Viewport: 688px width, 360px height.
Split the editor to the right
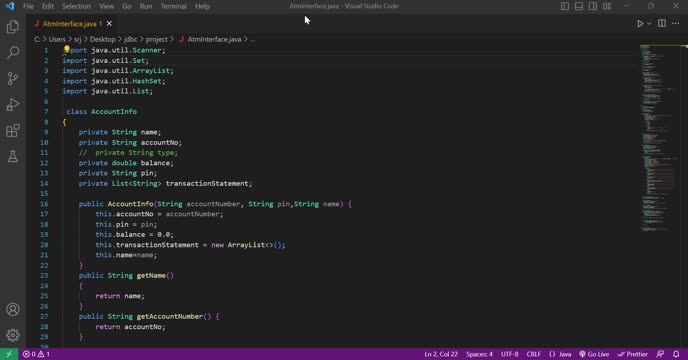coord(662,23)
